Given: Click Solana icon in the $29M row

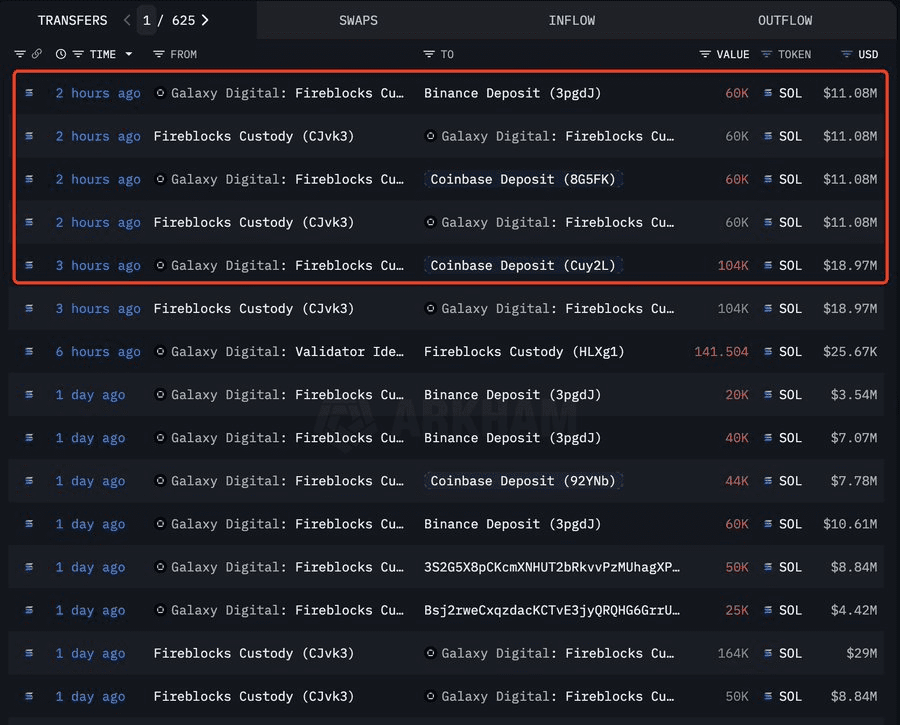Looking at the screenshot, I should point(768,653).
